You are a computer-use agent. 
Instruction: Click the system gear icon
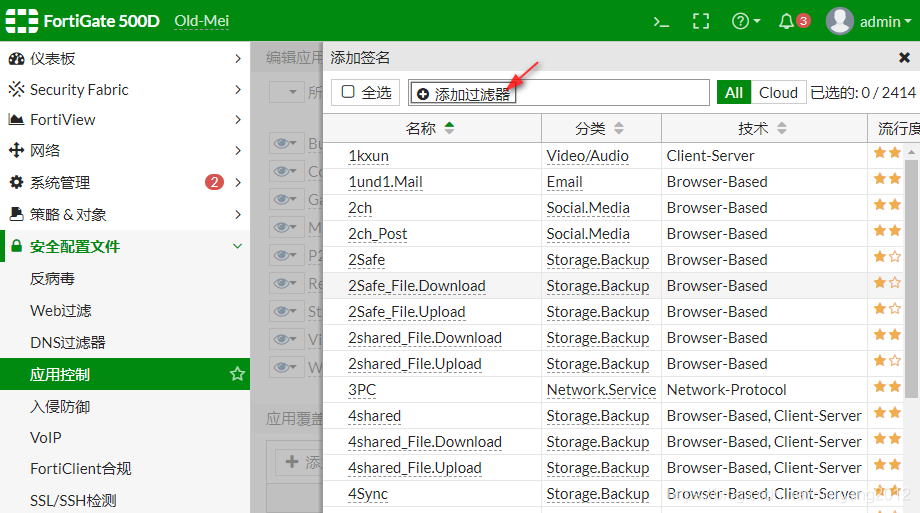click(16, 182)
